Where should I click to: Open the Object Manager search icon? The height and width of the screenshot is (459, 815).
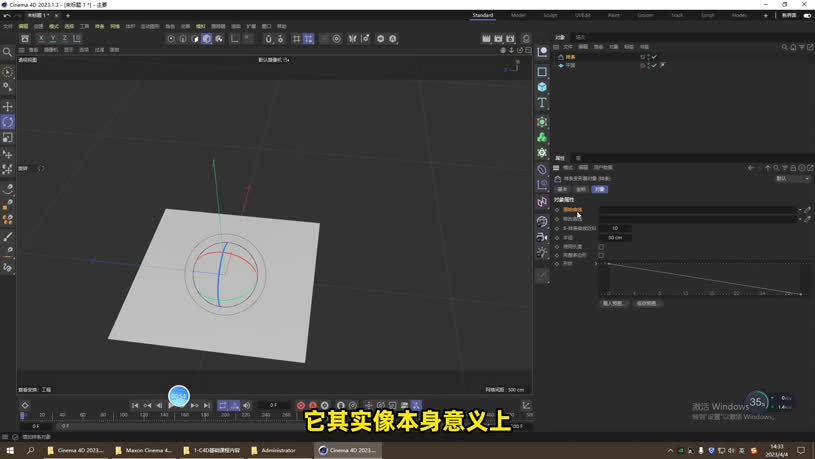(x=784, y=47)
